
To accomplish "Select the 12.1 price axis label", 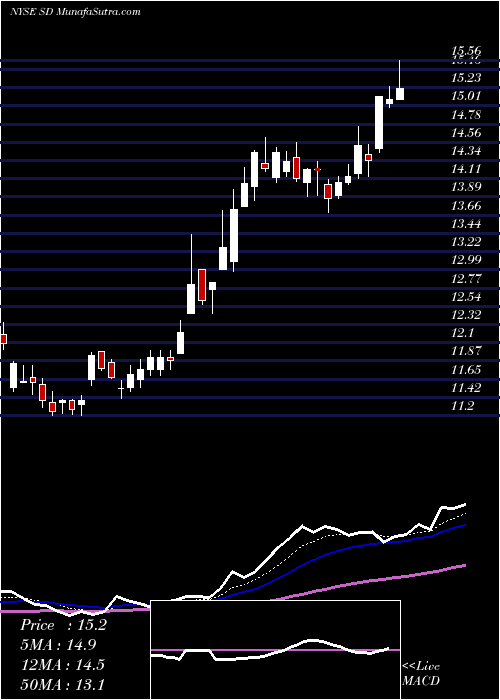I will (463, 333).
